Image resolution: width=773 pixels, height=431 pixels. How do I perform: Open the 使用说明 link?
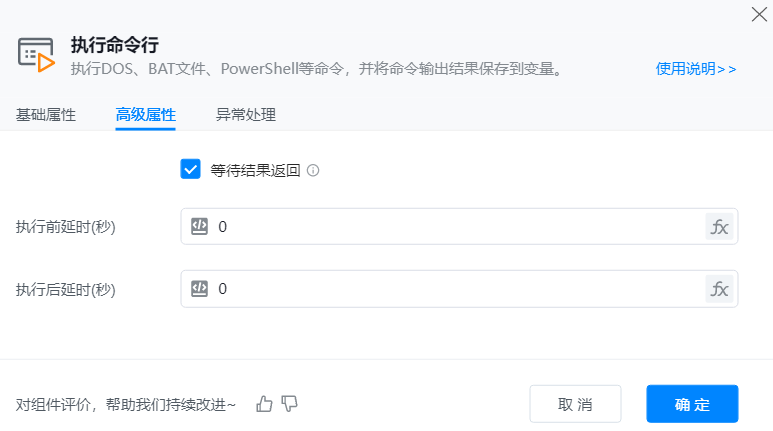pos(696,69)
